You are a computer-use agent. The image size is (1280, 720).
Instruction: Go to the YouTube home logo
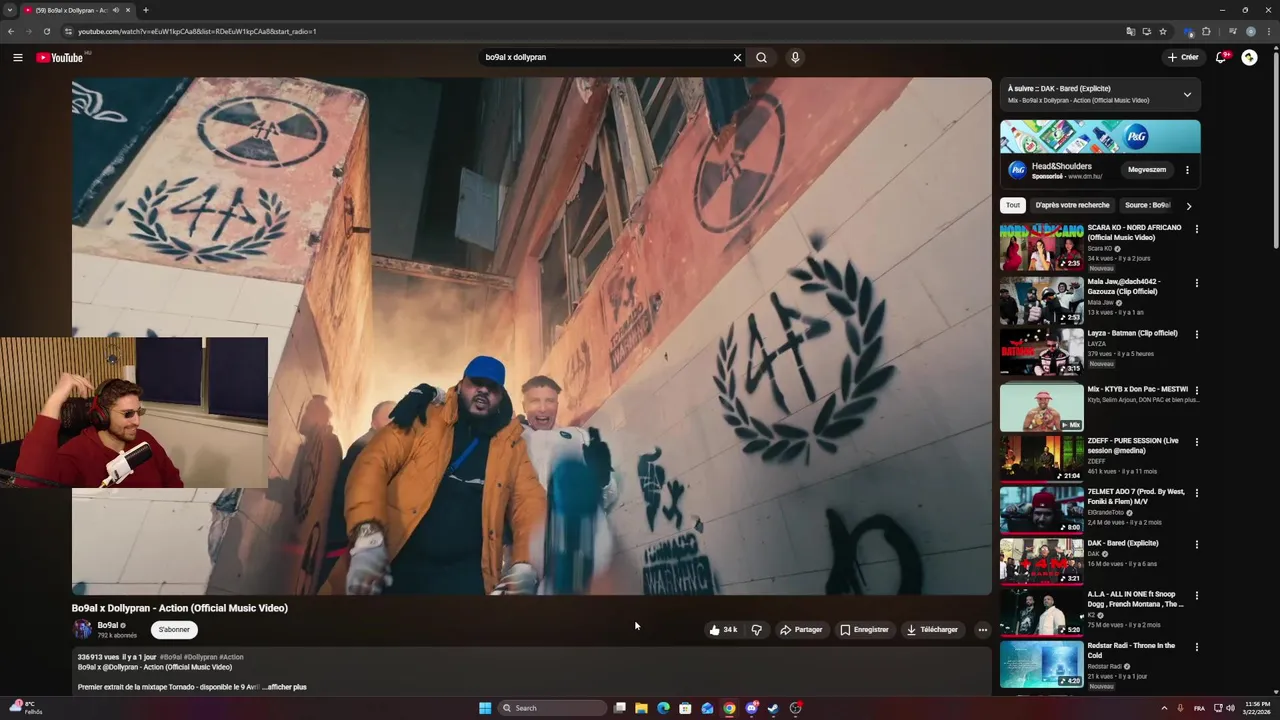(x=60, y=57)
